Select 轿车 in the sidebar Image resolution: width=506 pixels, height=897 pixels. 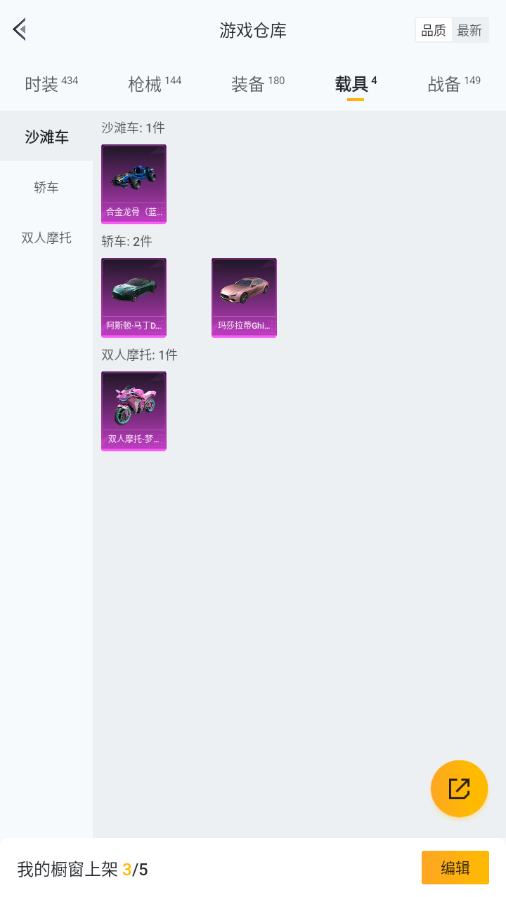click(46, 187)
